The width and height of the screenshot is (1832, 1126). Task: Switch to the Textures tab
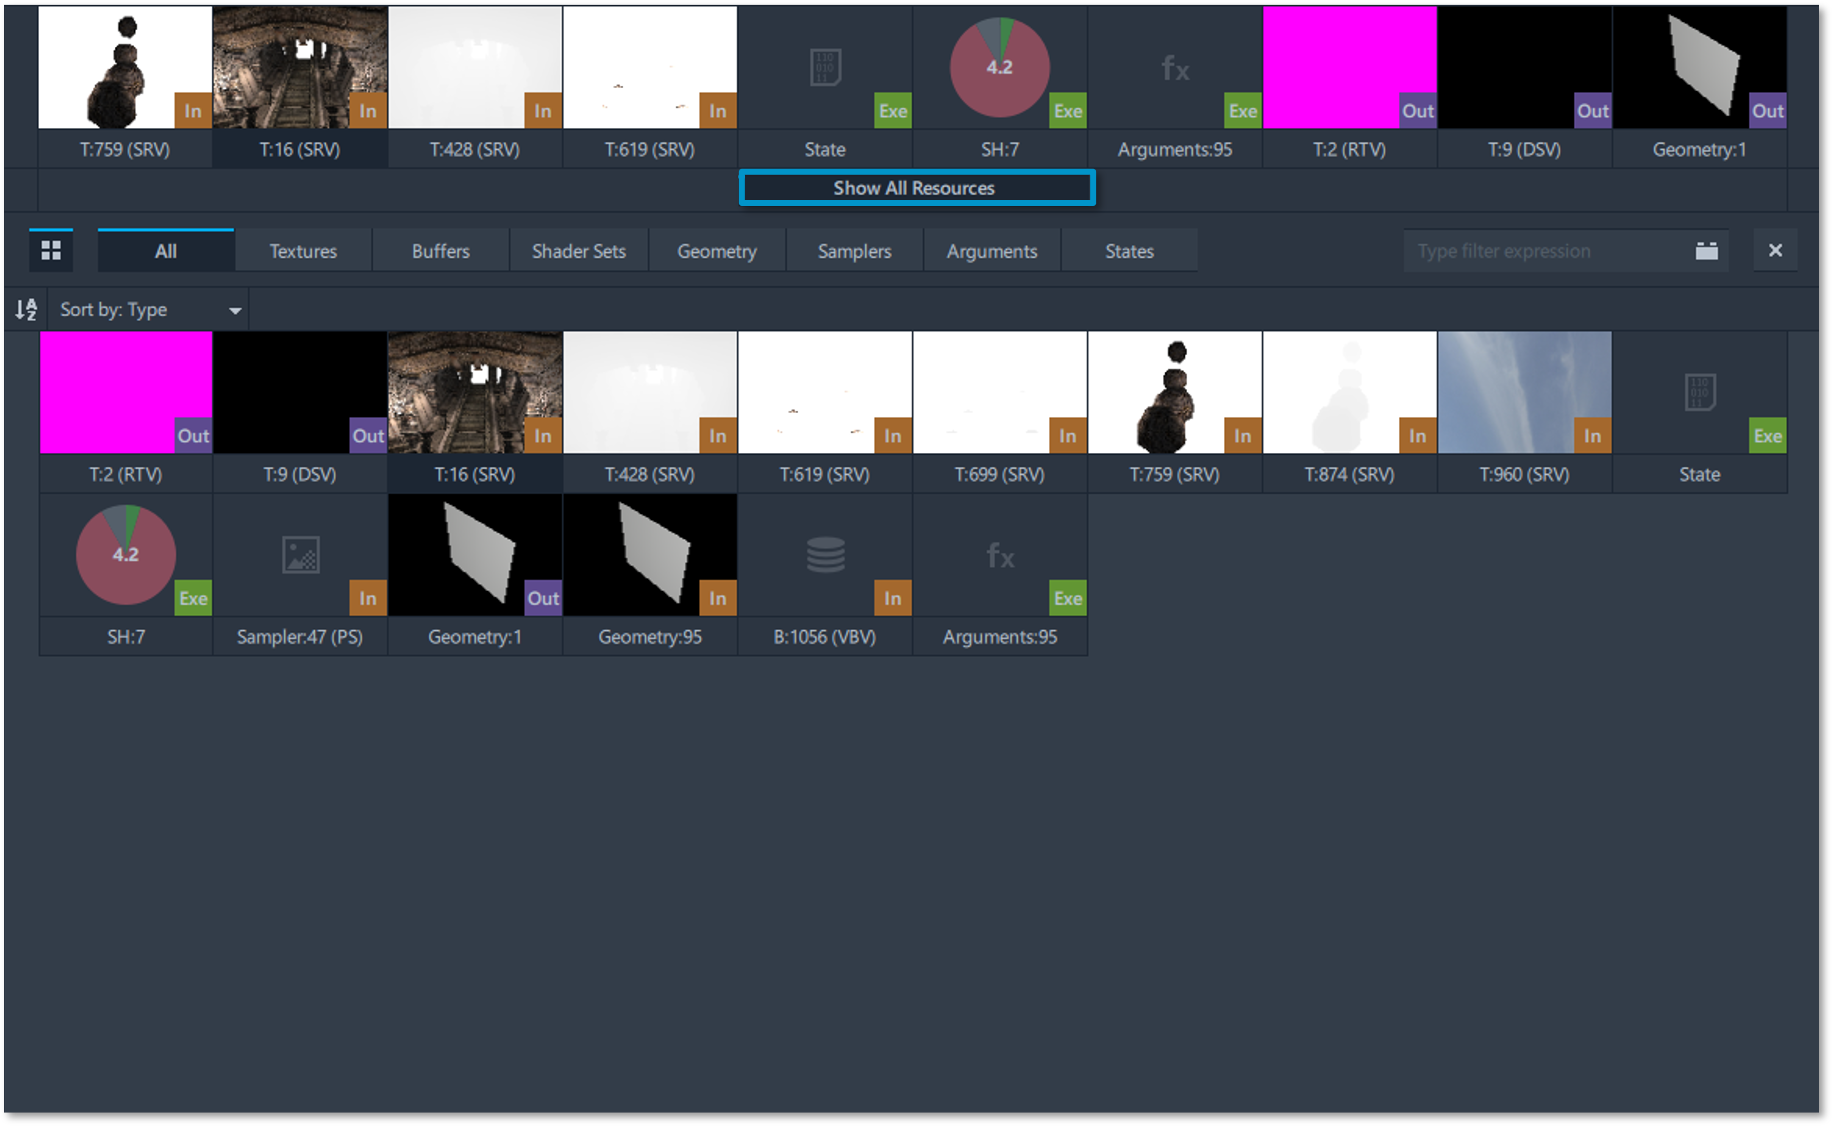pyautogui.click(x=303, y=251)
